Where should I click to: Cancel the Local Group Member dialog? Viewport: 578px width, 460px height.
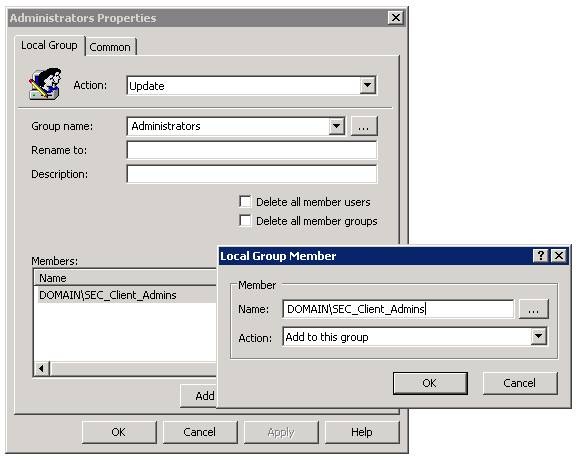520,383
